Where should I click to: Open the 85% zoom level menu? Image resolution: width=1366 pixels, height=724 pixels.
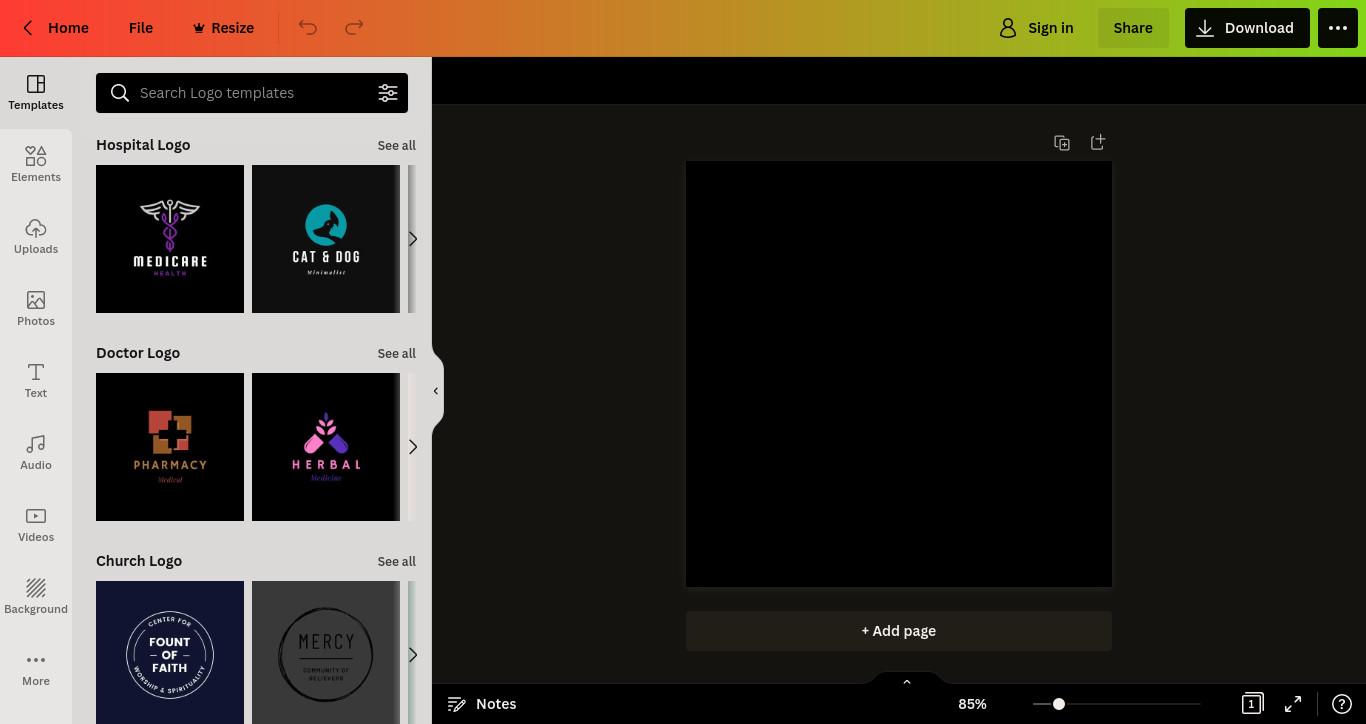click(972, 704)
